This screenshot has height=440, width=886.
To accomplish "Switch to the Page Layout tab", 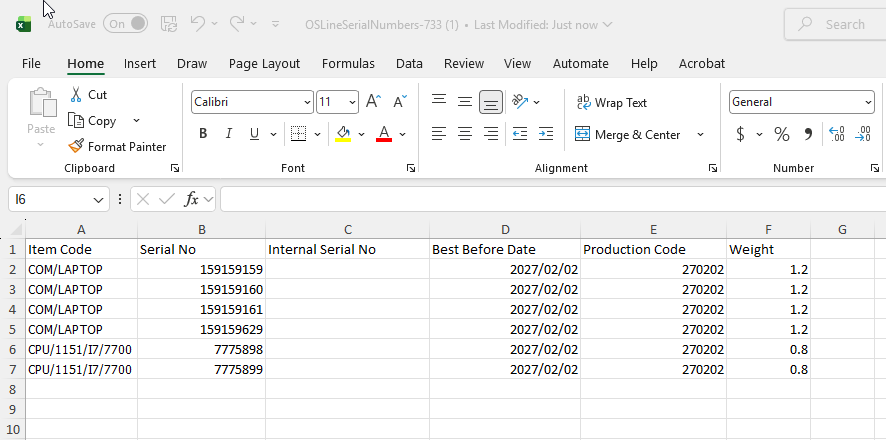I will click(x=264, y=63).
